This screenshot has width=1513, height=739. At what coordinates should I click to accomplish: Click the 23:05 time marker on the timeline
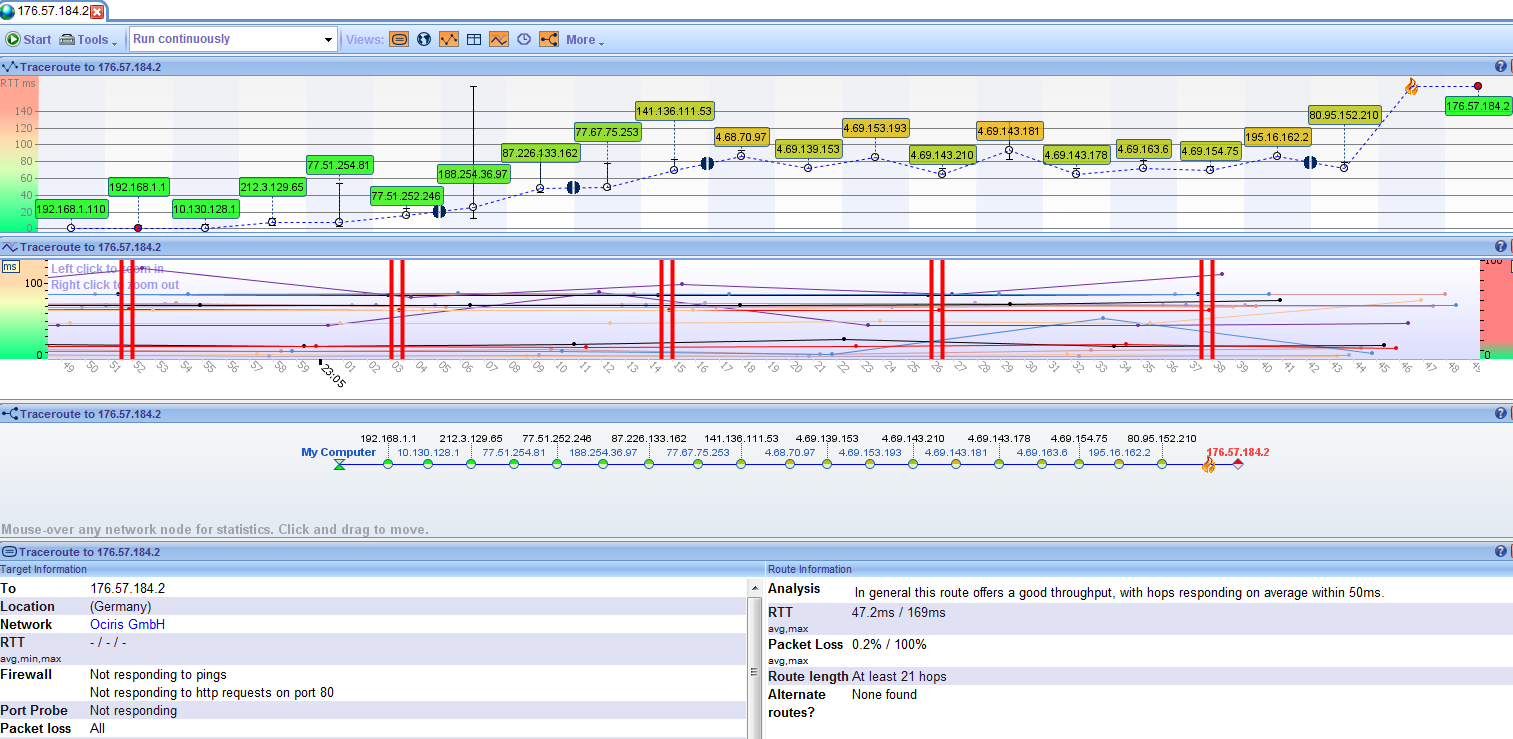click(x=331, y=375)
